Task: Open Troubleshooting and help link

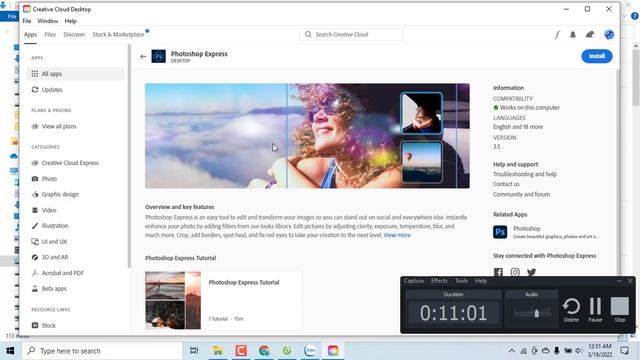Action: pos(524,174)
